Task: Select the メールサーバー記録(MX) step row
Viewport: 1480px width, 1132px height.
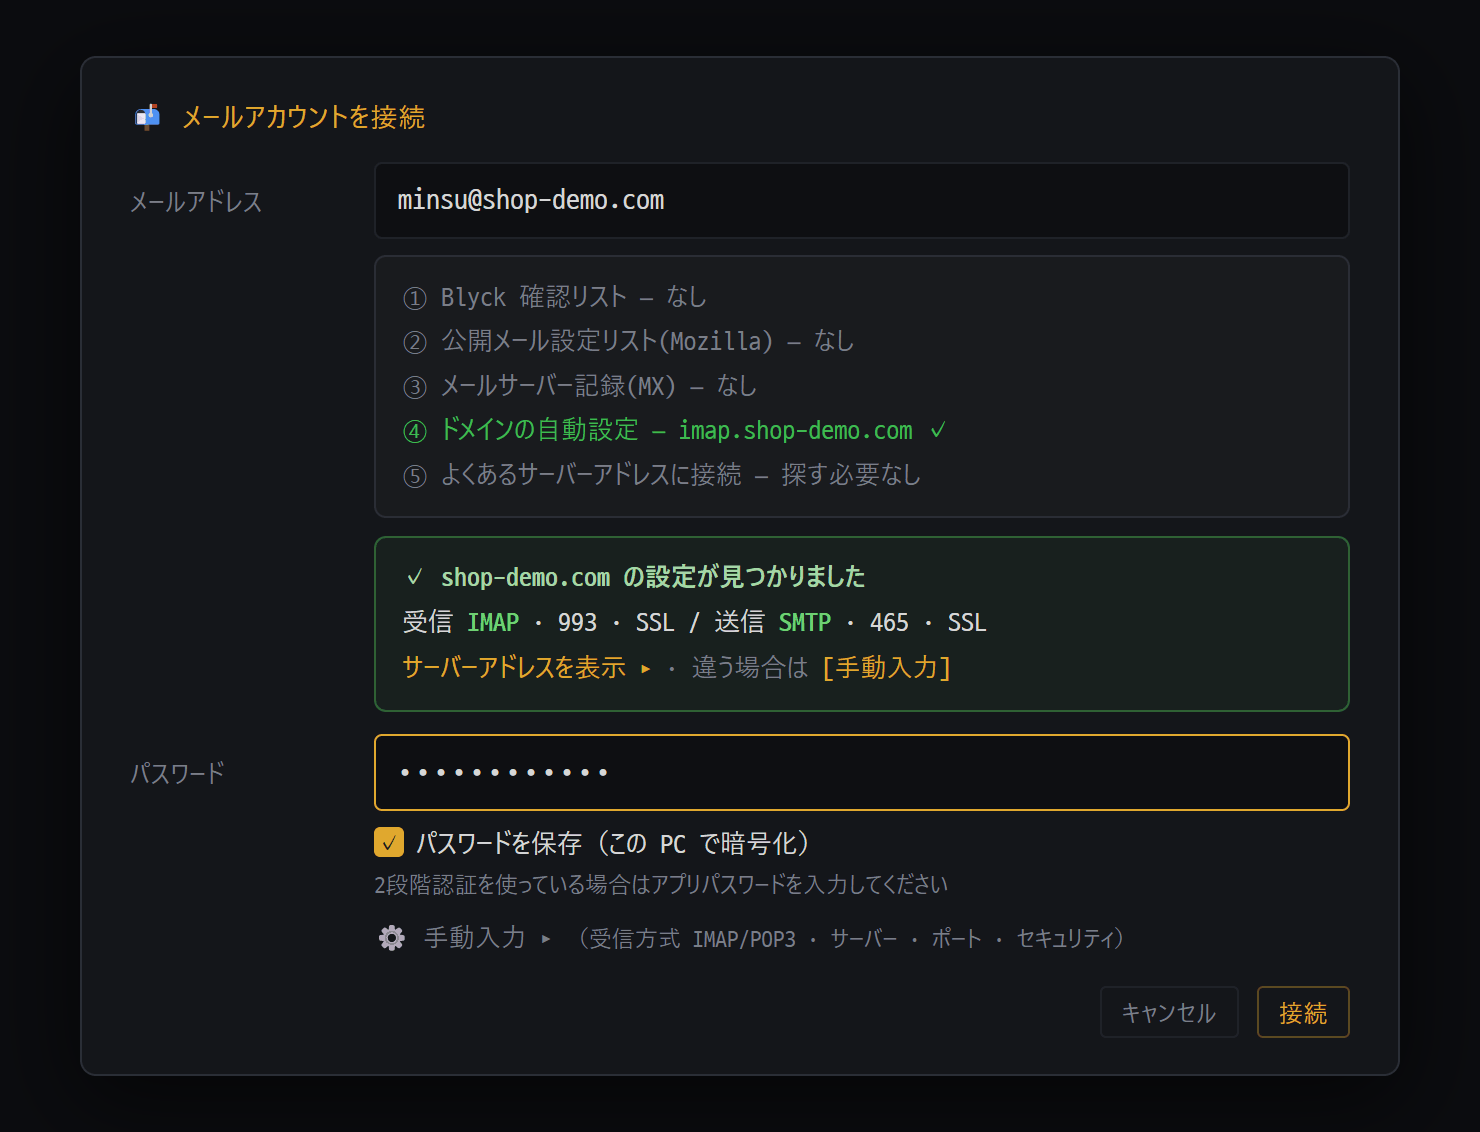Action: [580, 386]
